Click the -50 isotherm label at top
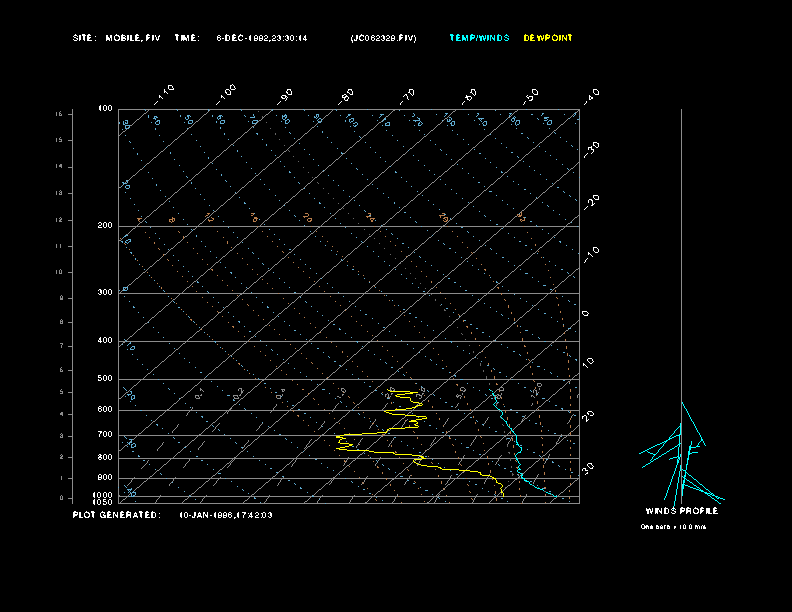The image size is (792, 612). click(531, 96)
